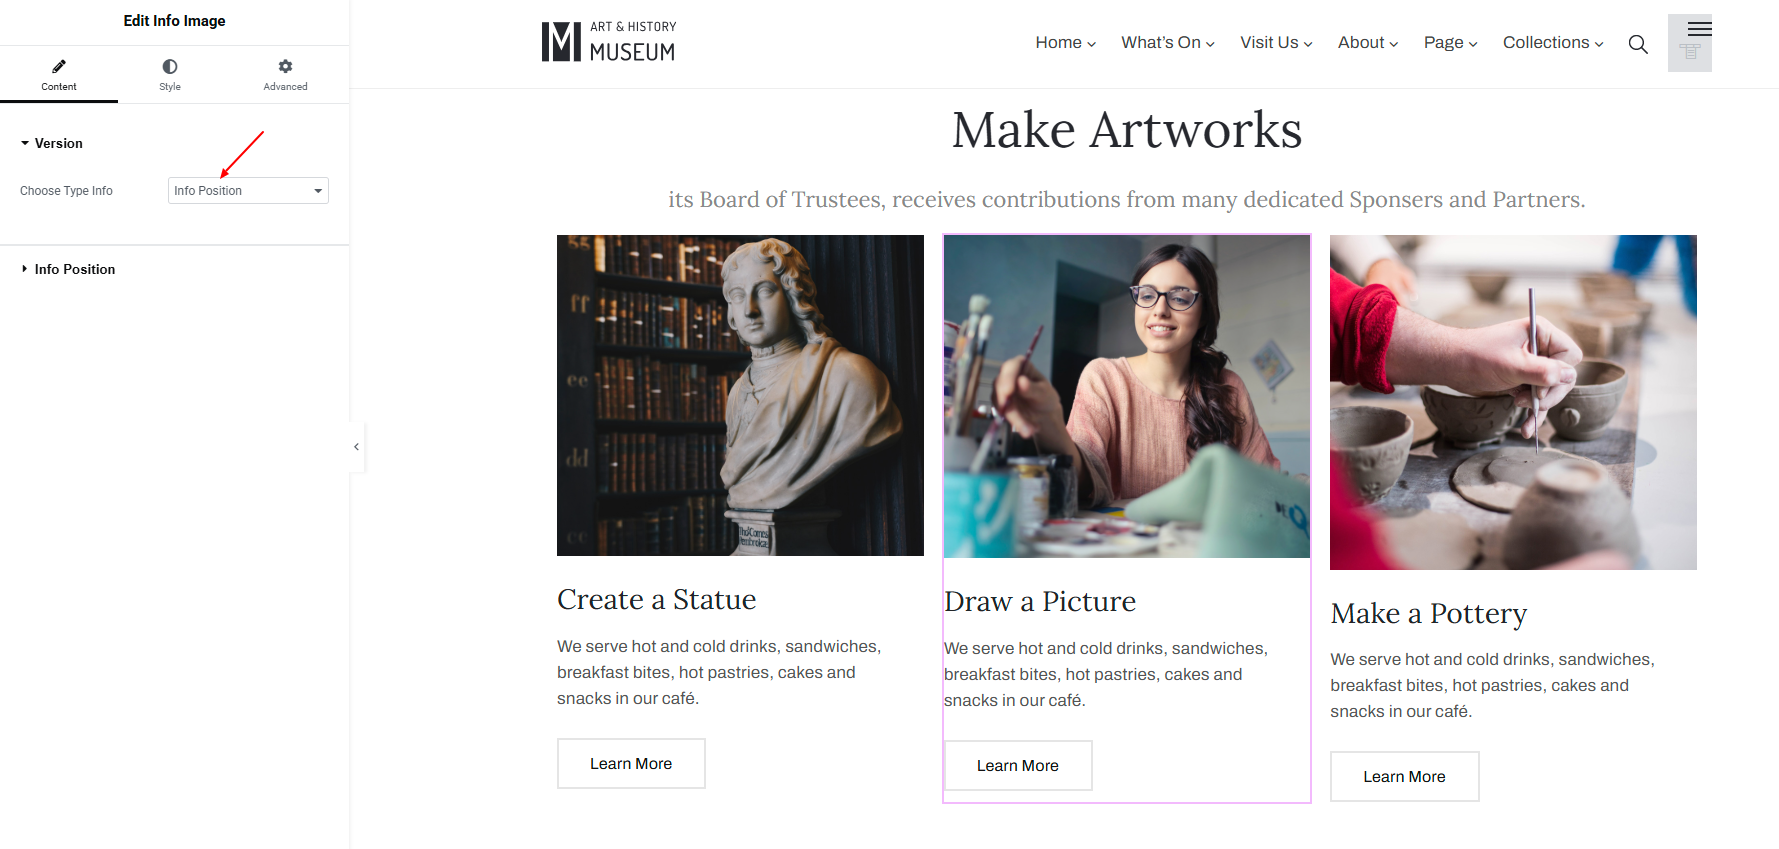The width and height of the screenshot is (1779, 849).
Task: Select the pottery making image
Action: (x=1513, y=402)
